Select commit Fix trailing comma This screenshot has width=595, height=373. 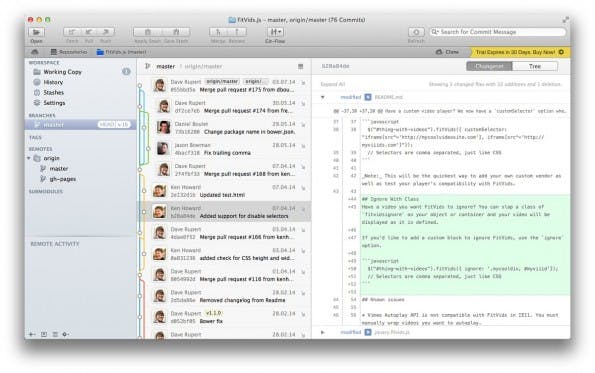(224, 149)
